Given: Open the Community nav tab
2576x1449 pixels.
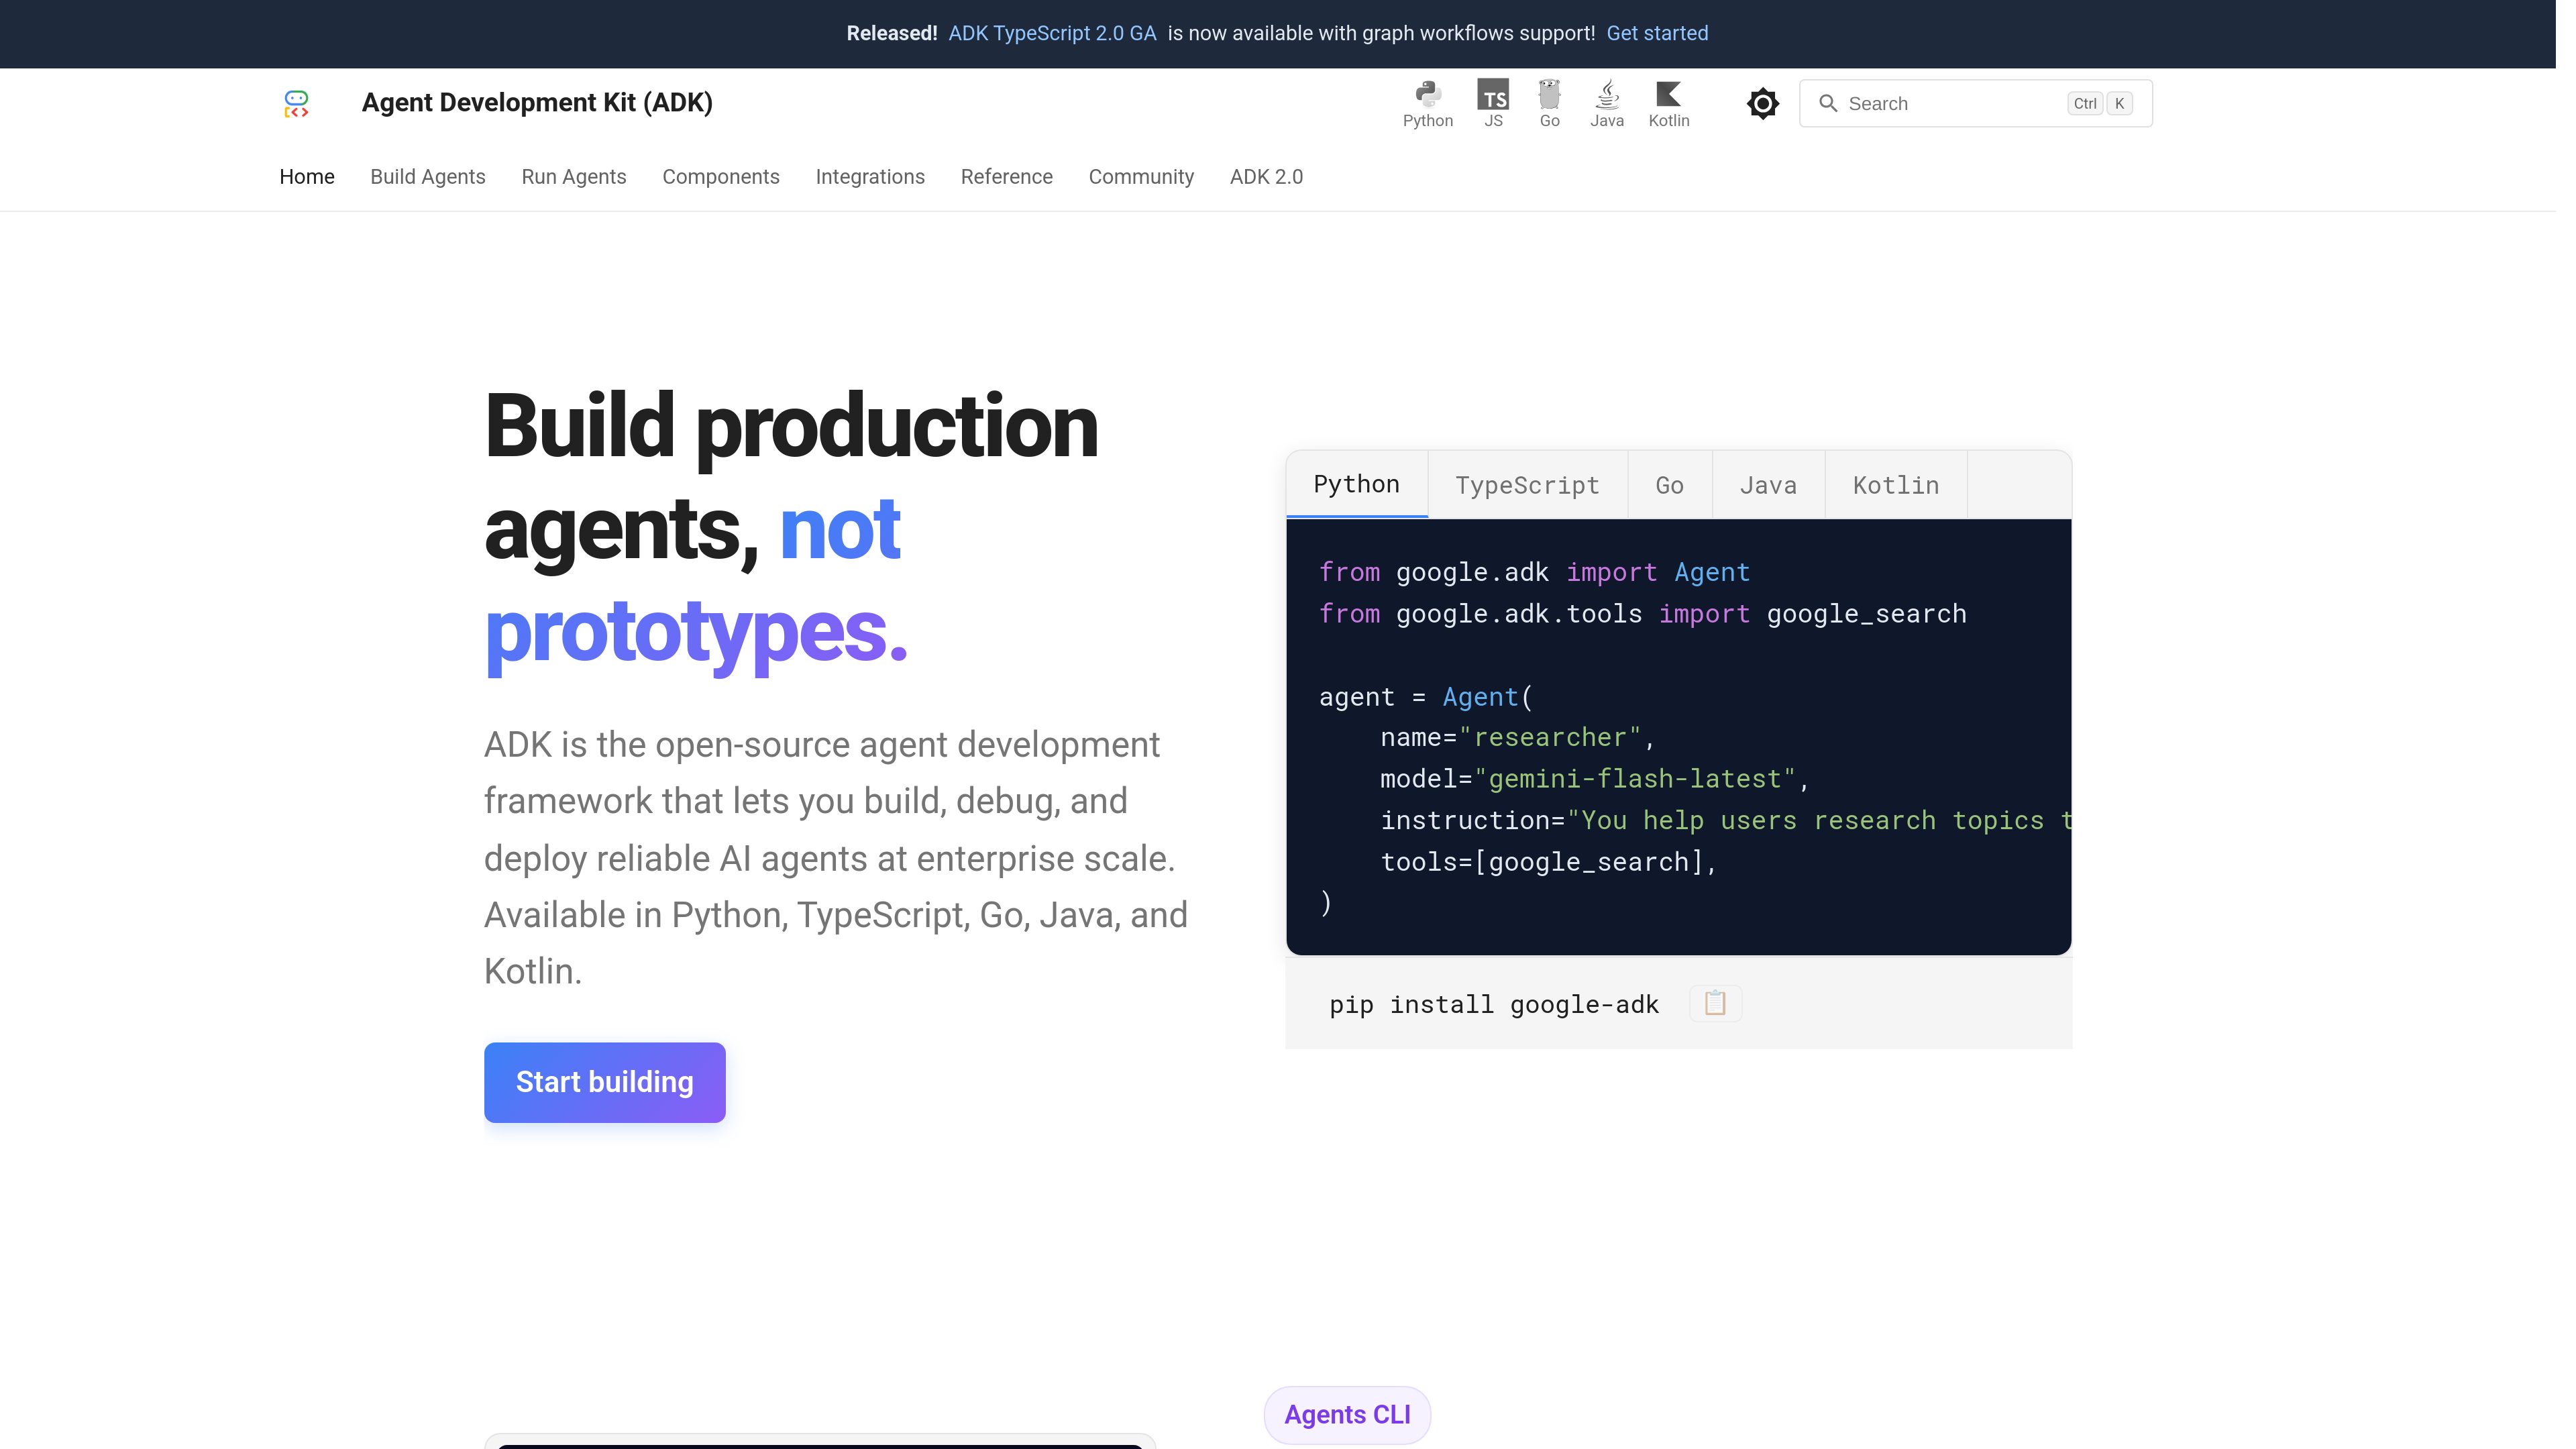Looking at the screenshot, I should pos(1141,177).
